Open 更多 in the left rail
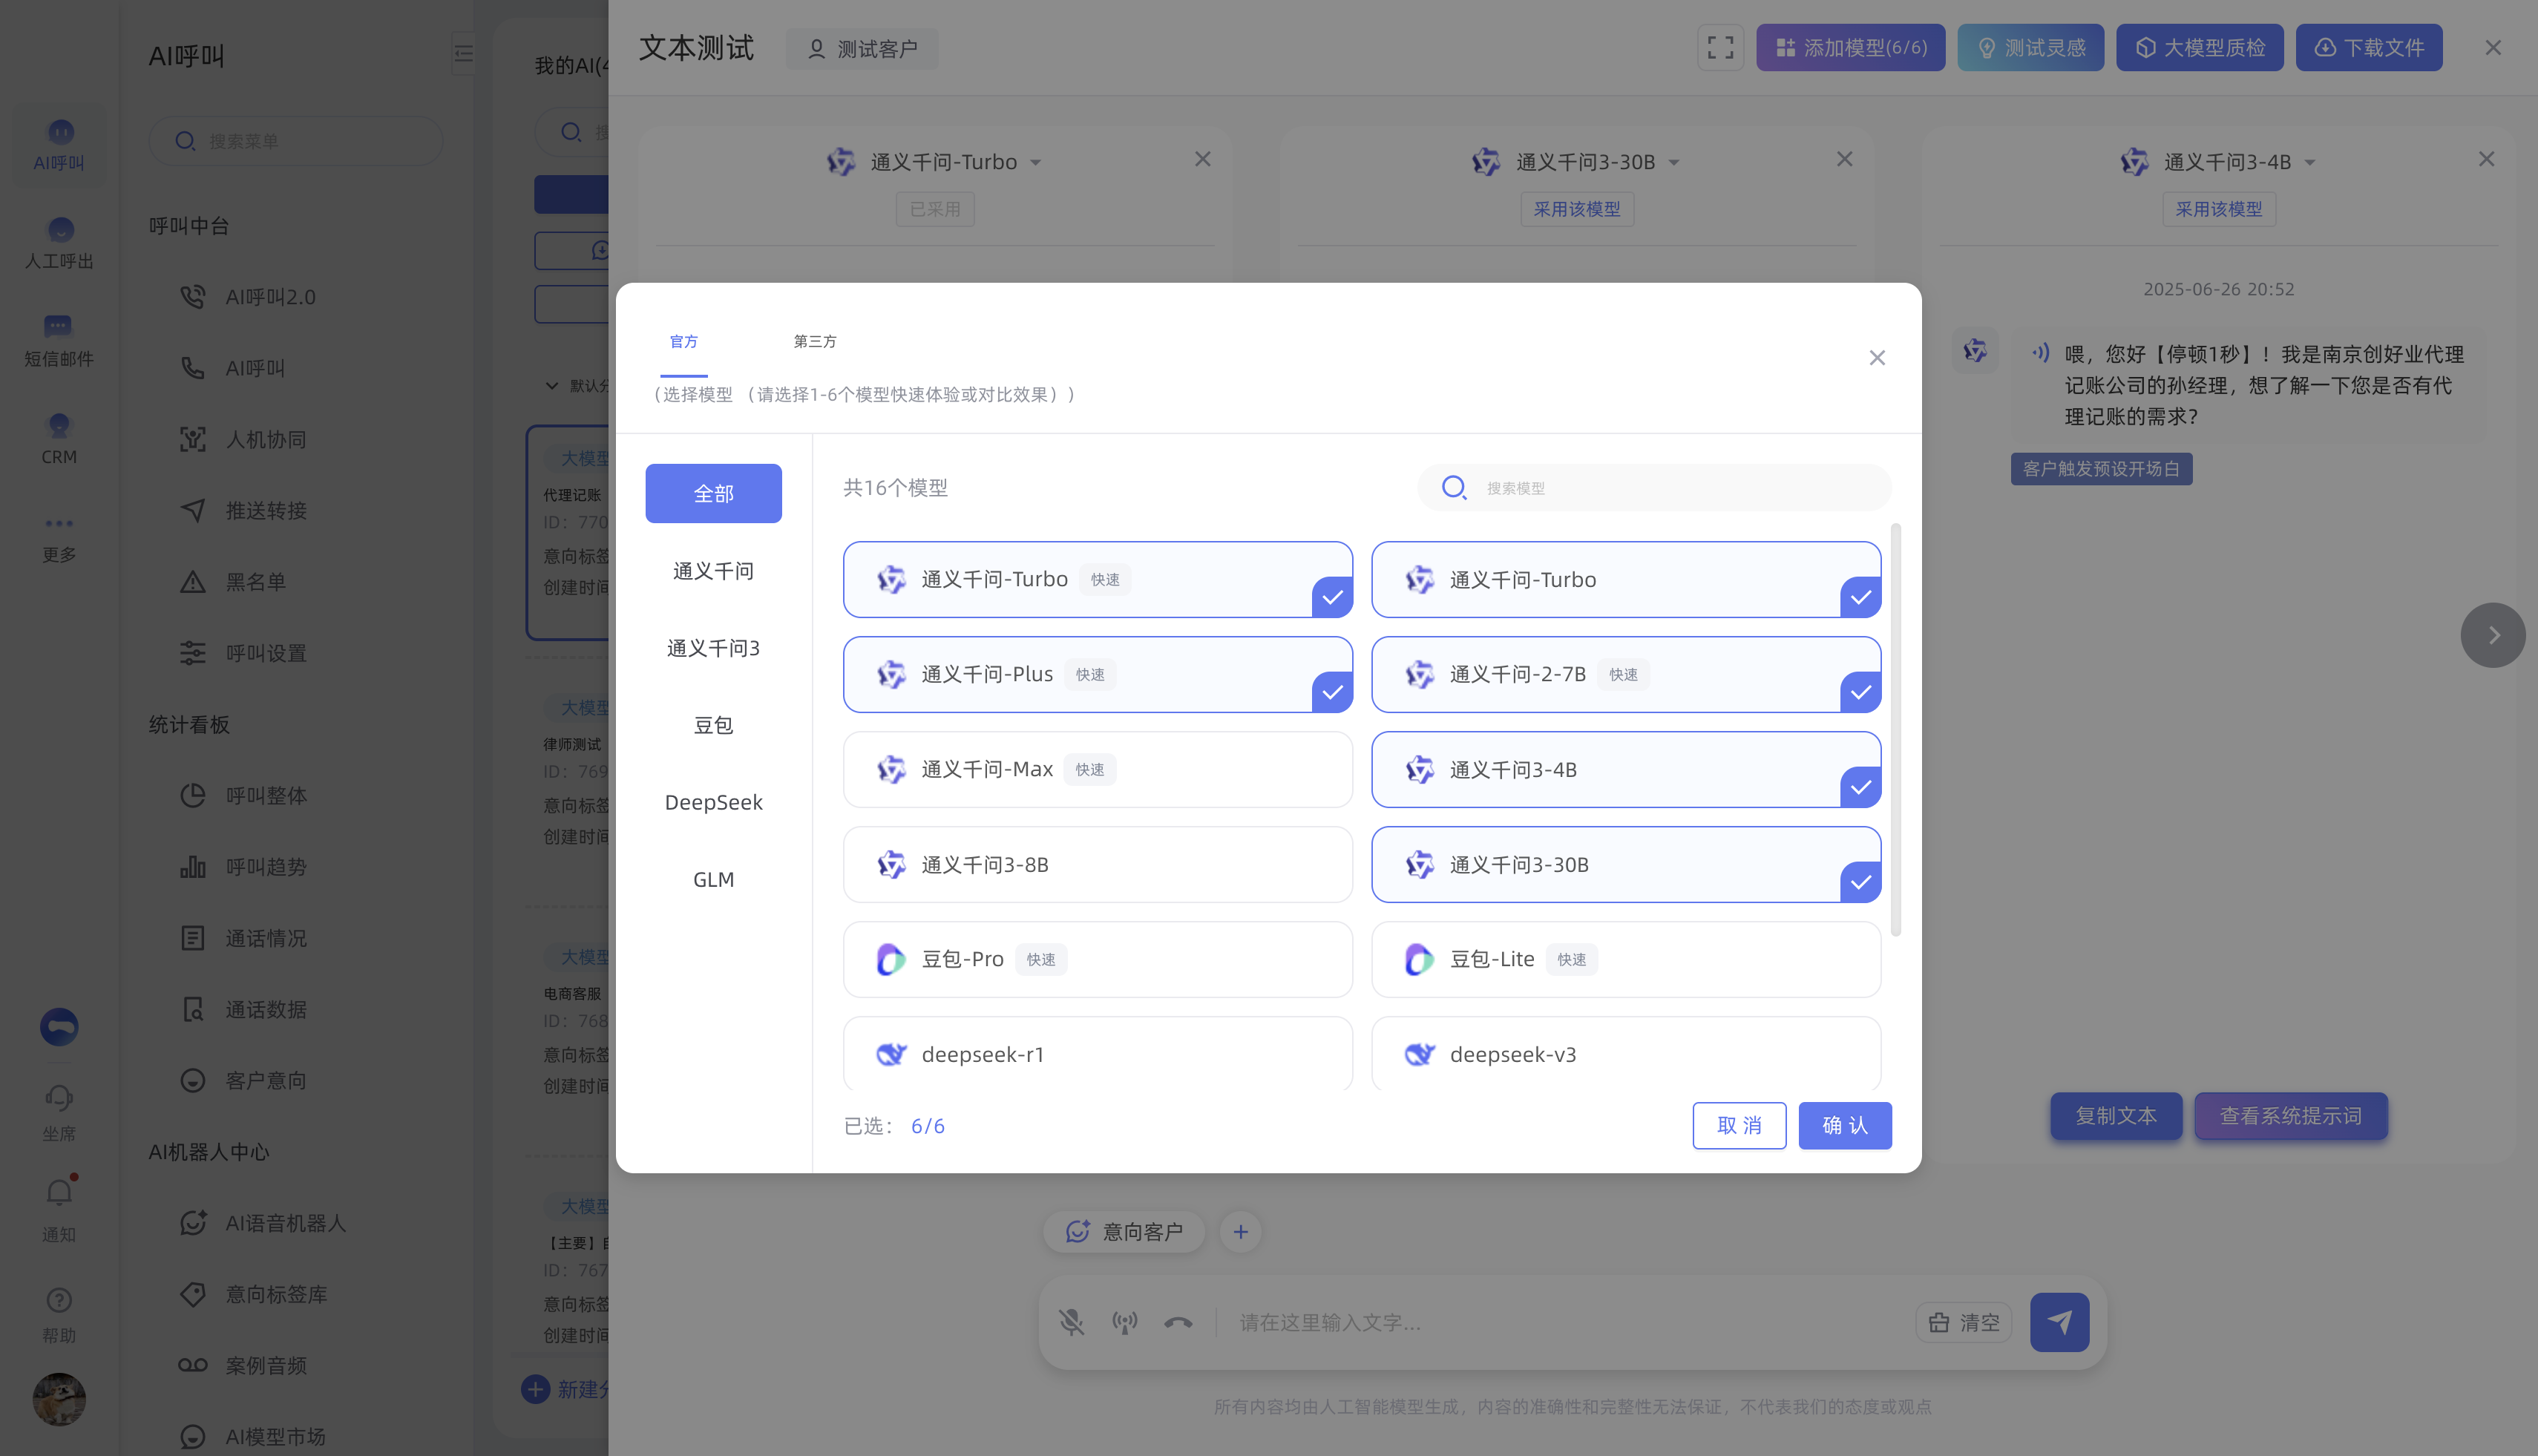The image size is (2538, 1456). tap(59, 538)
